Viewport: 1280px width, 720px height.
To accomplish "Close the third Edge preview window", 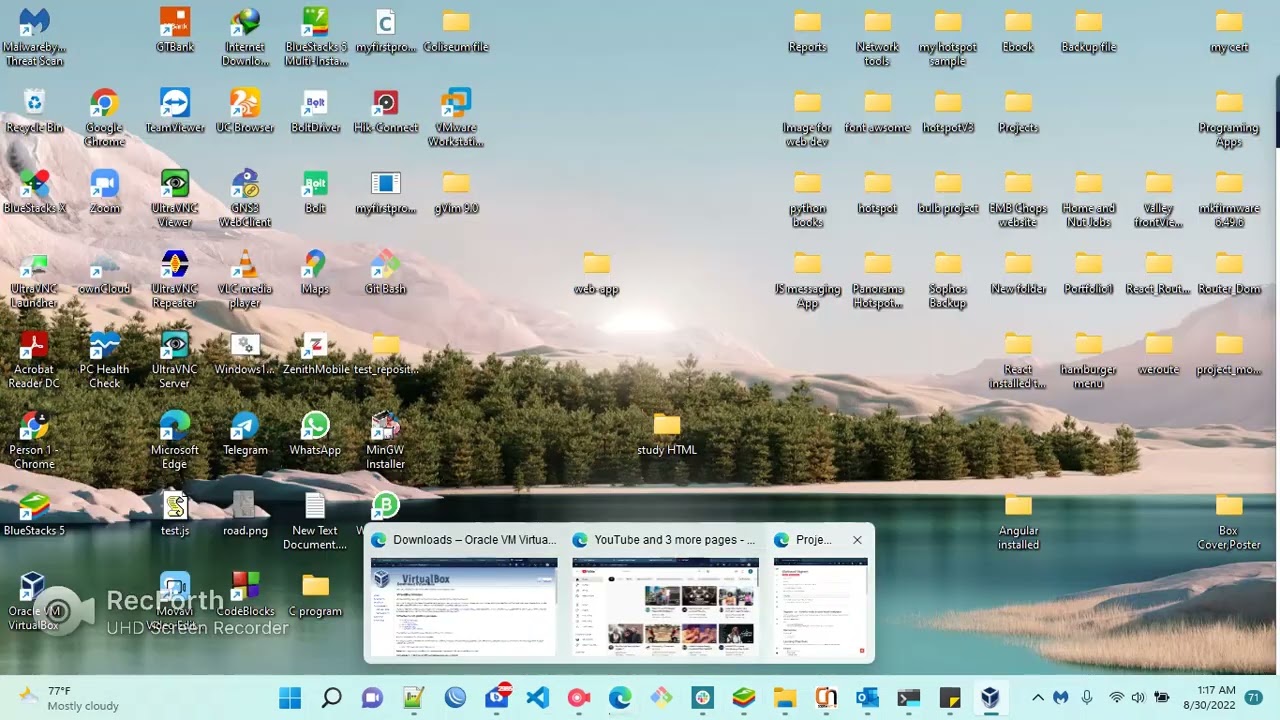I will tap(857, 540).
